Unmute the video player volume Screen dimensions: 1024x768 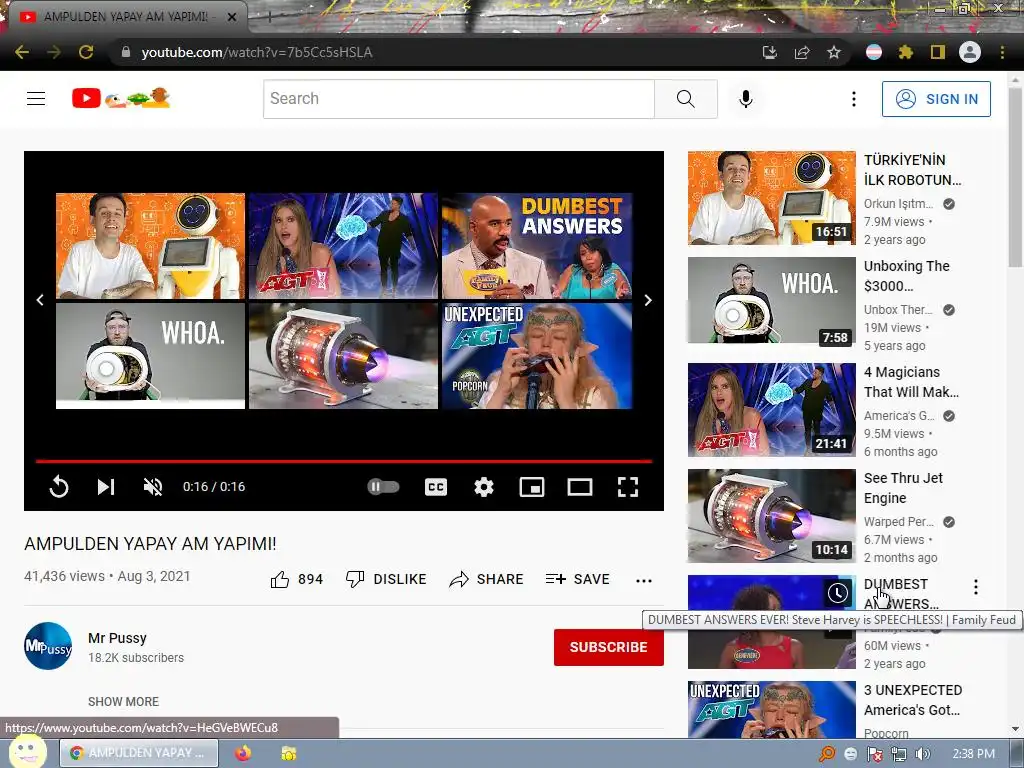pyautogui.click(x=153, y=487)
